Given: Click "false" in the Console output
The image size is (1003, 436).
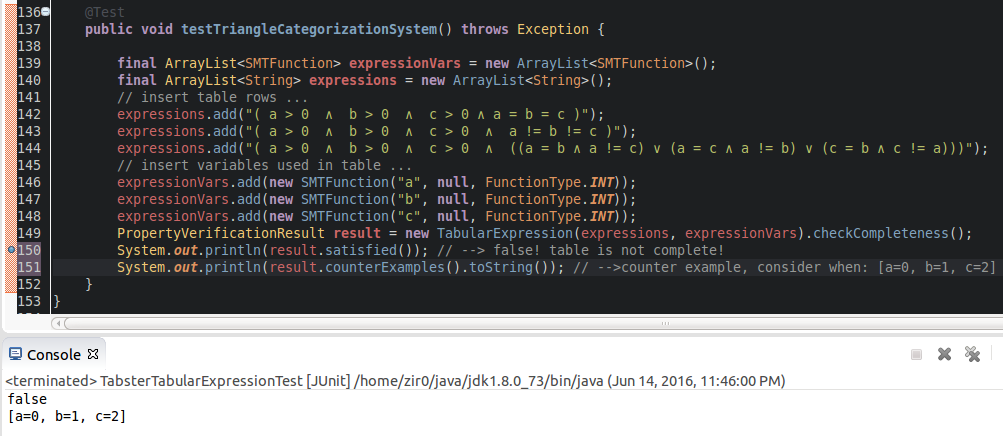Looking at the screenshot, I should coord(27,400).
